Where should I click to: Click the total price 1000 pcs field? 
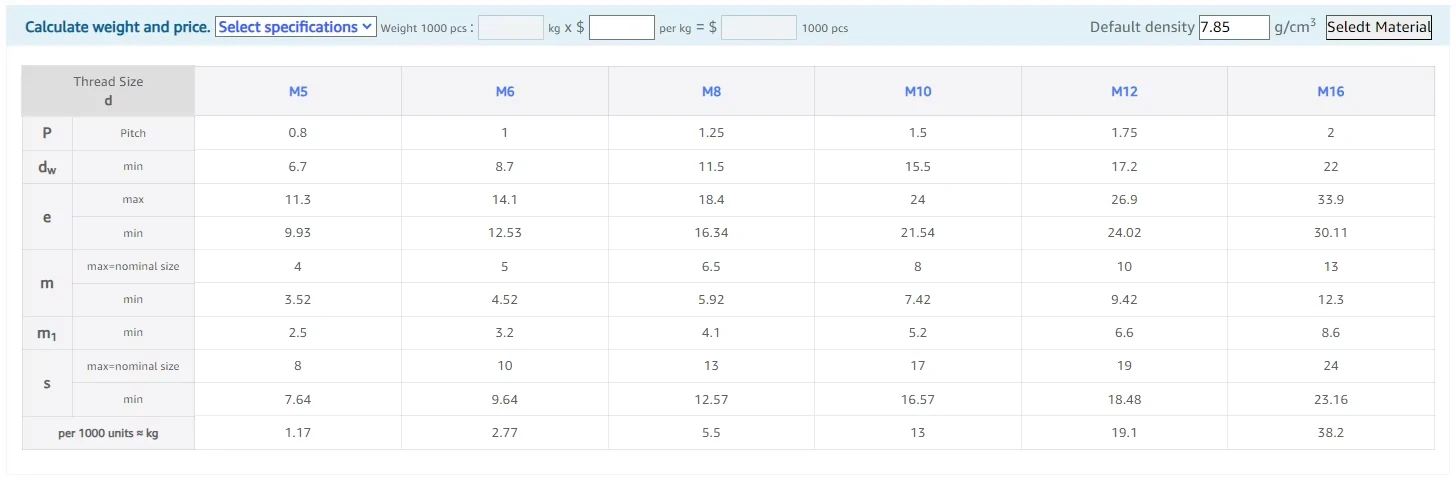(x=759, y=28)
